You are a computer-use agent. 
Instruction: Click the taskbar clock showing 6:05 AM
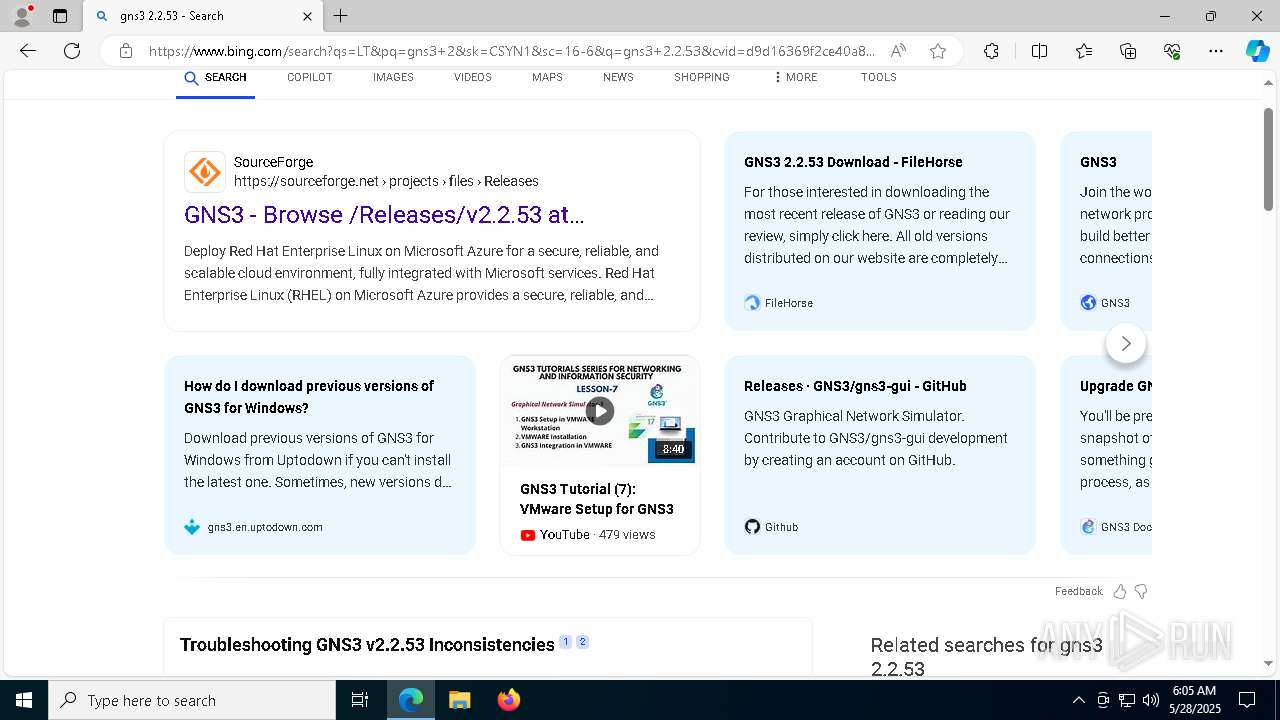pyautogui.click(x=1194, y=700)
